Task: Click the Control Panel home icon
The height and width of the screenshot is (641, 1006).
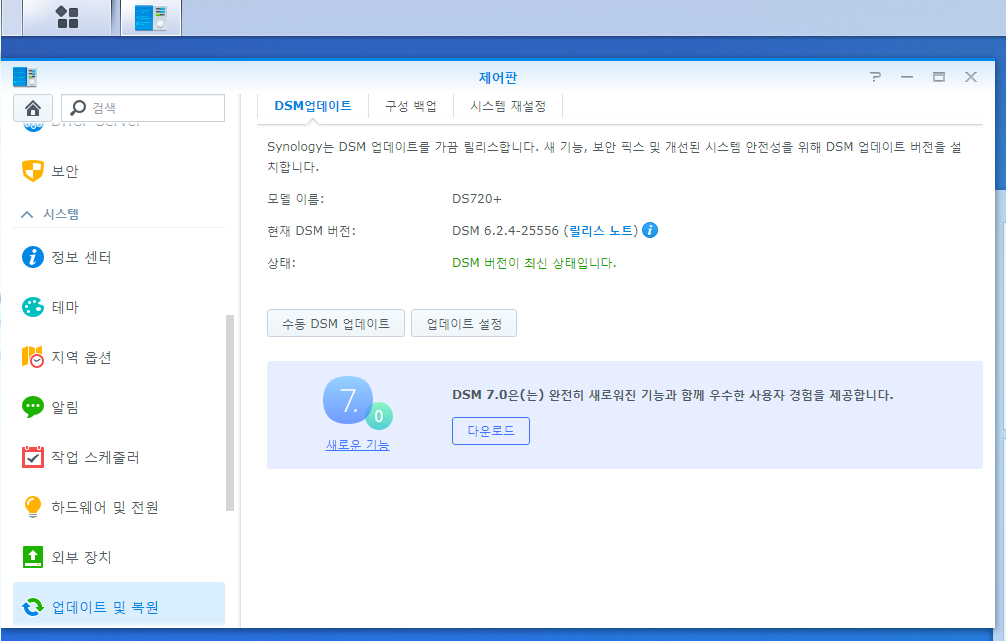Action: [33, 108]
